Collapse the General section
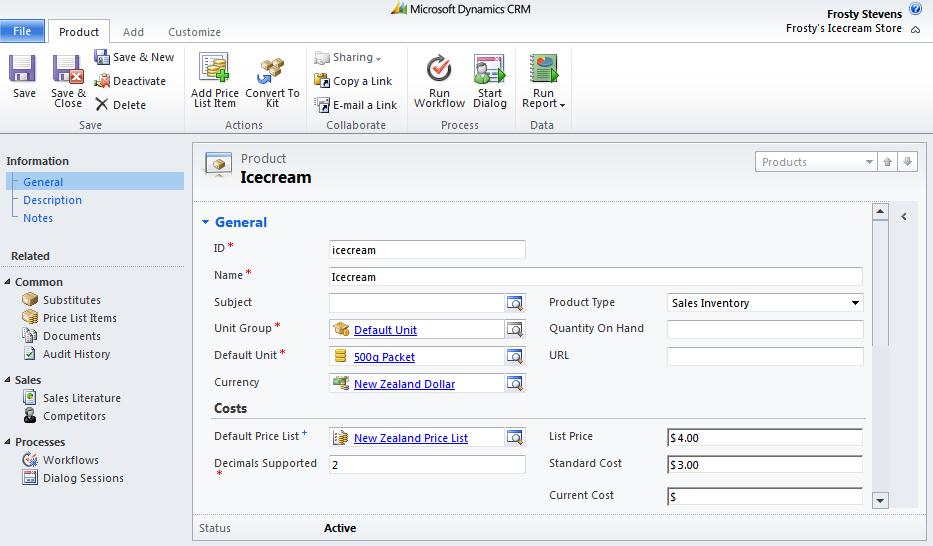Screen dimensions: 933x546 206,223
